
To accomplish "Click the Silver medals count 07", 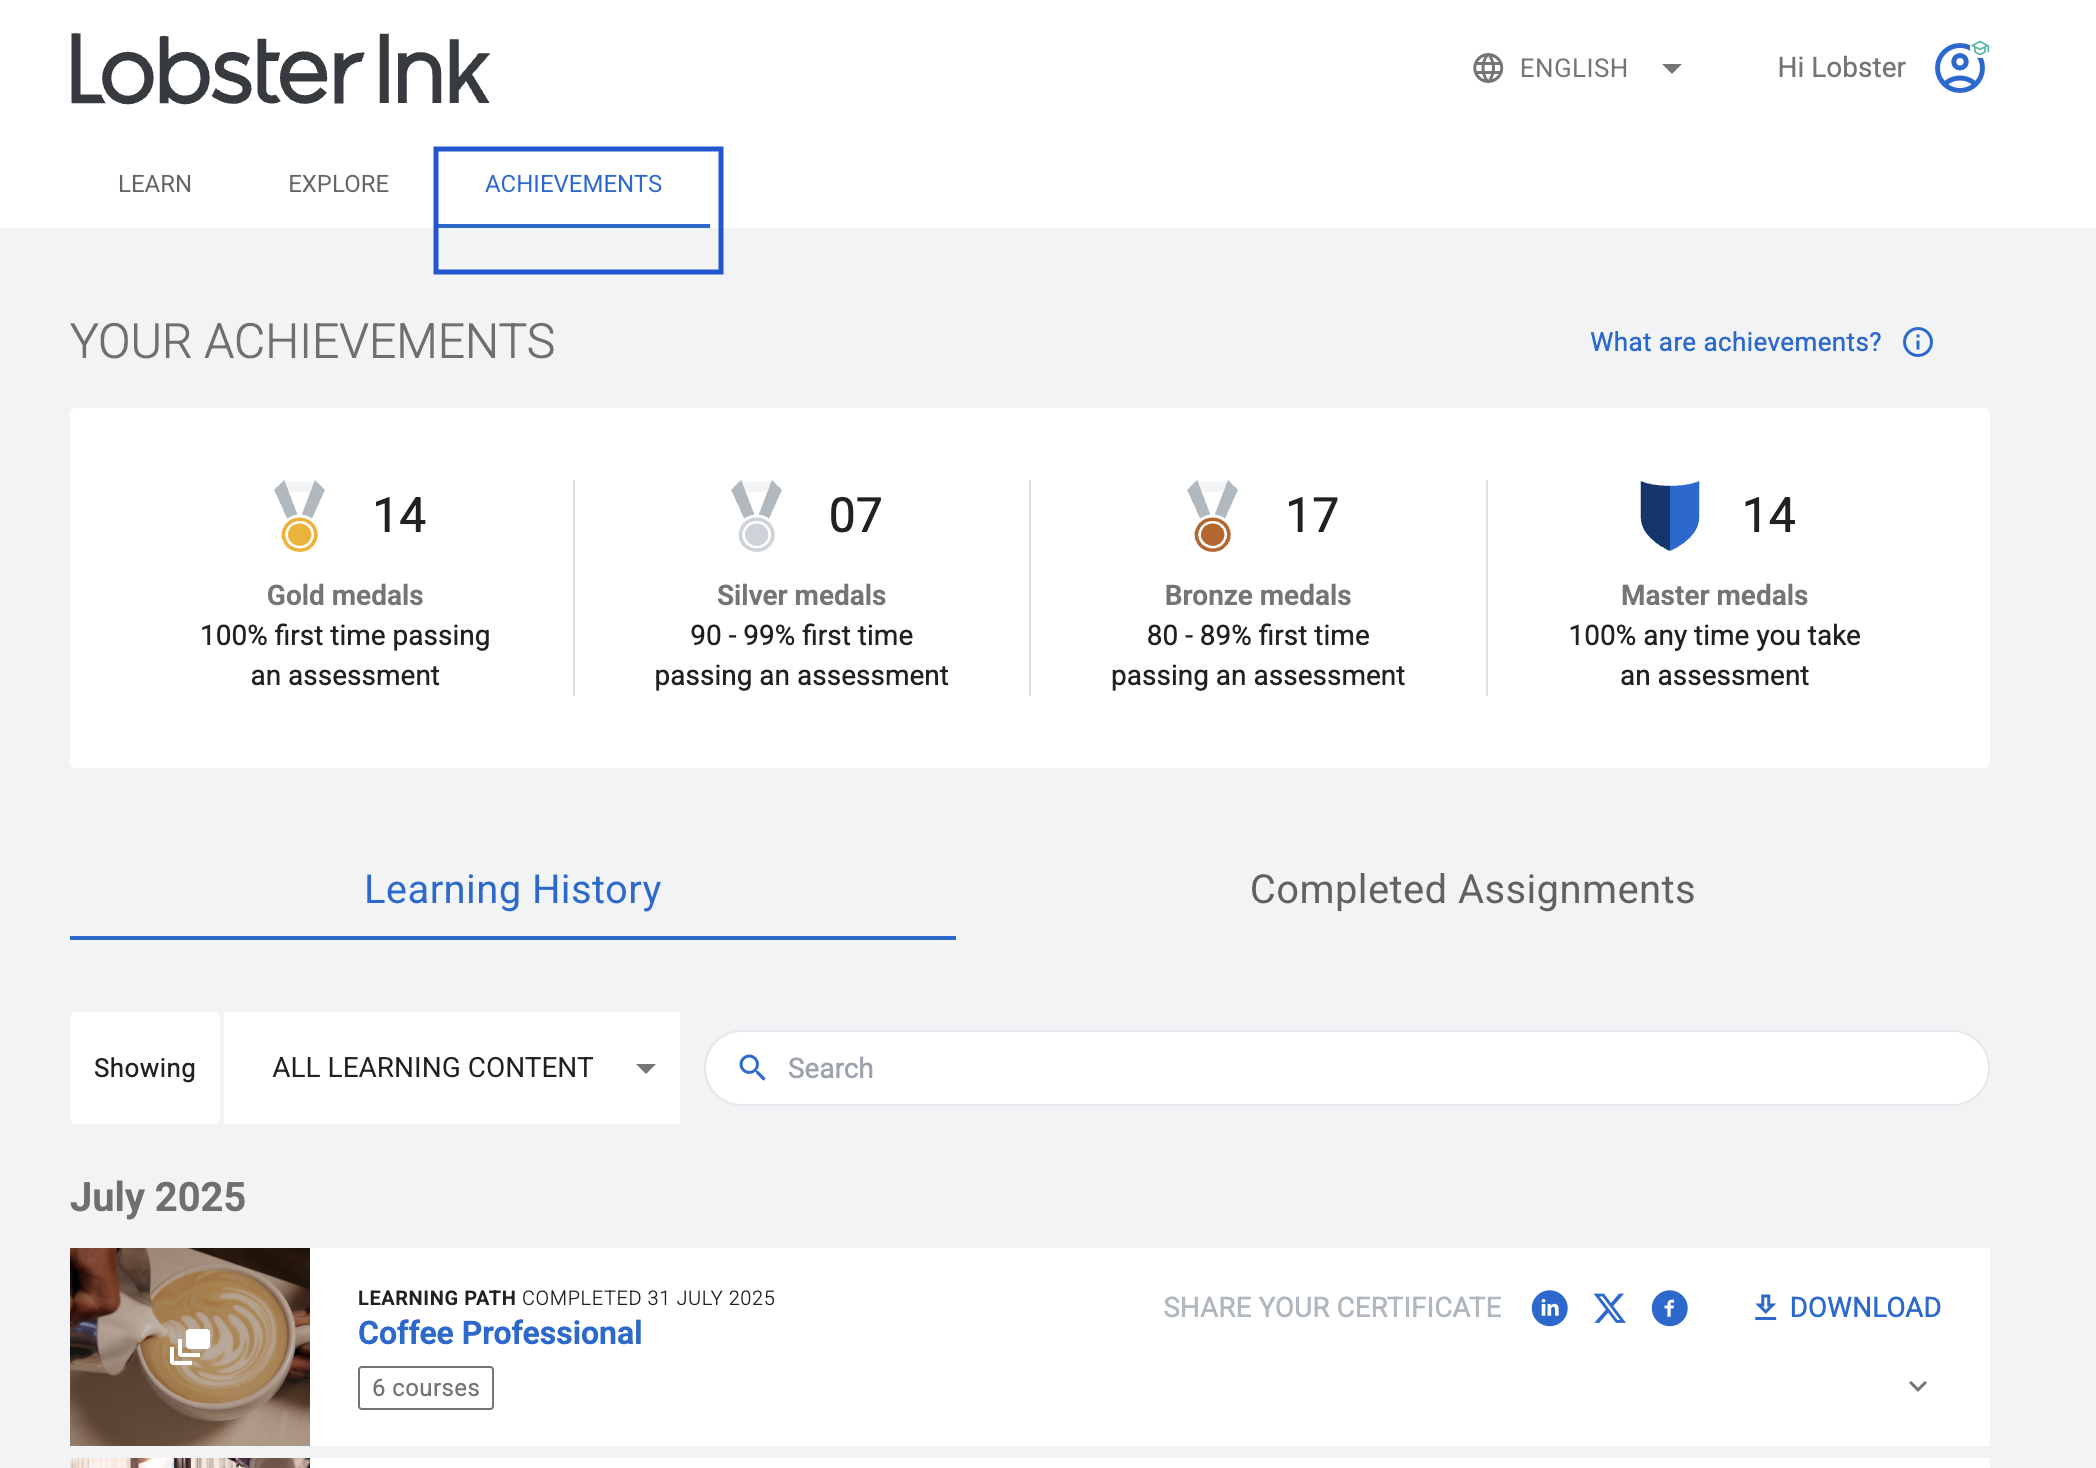I will click(x=856, y=515).
